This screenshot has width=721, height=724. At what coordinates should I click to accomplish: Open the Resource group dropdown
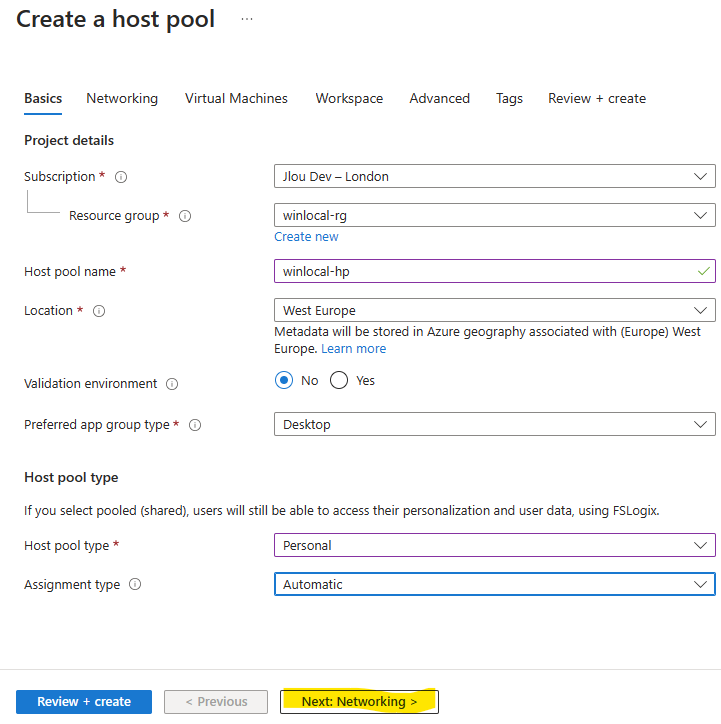point(495,215)
